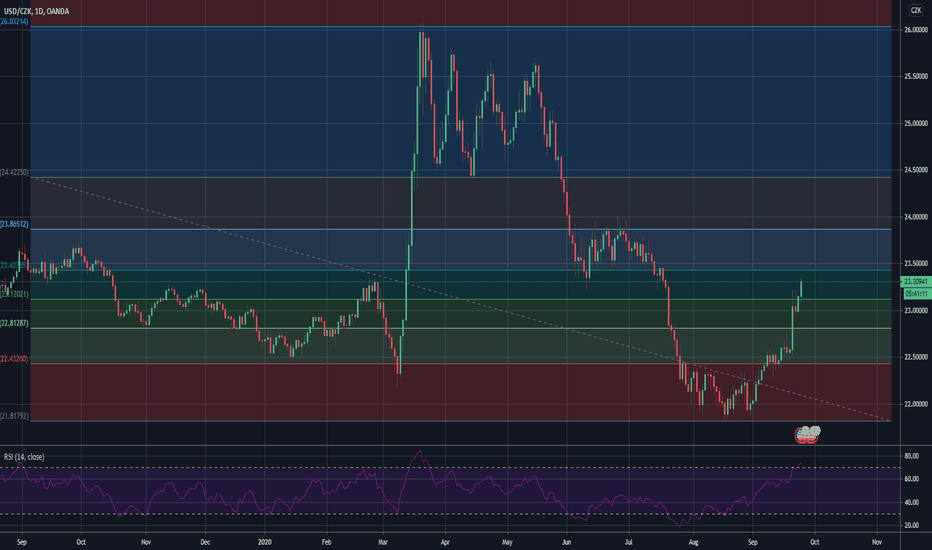Viewport: 932px width, 550px height.
Task: Click the 25.00000 price axis value
Action: coord(916,124)
